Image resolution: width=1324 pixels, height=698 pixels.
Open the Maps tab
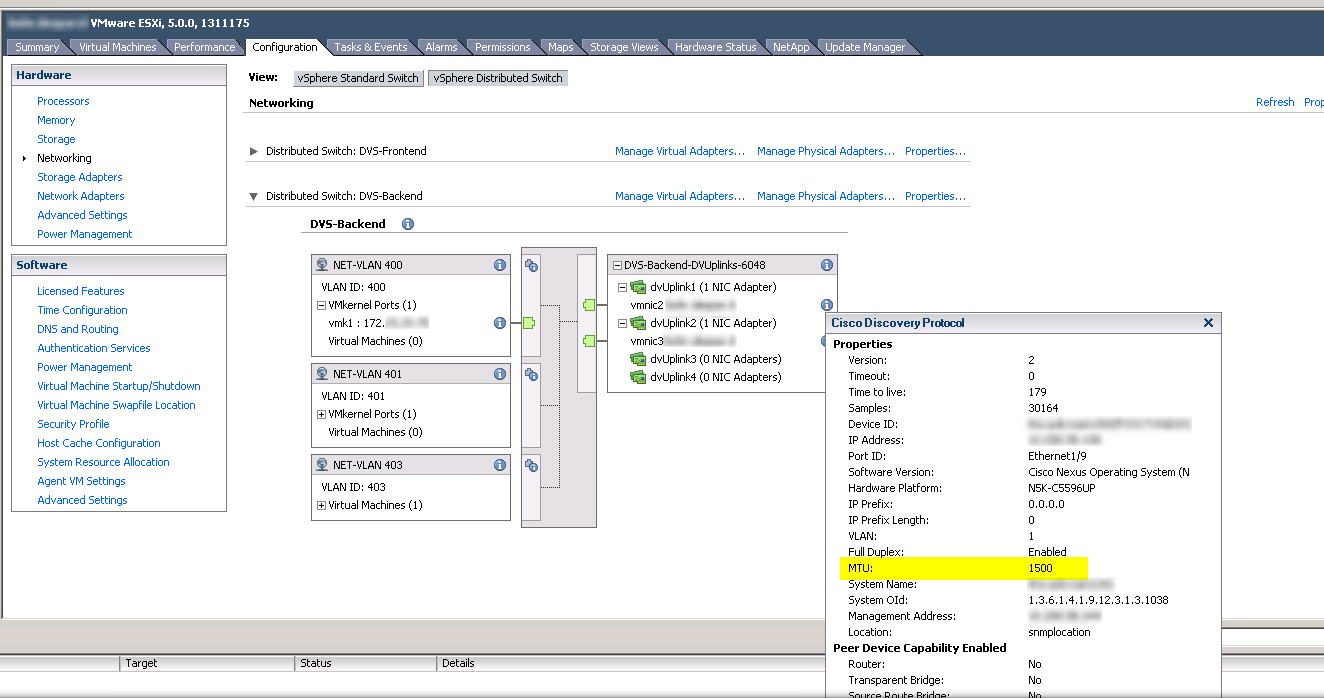click(561, 47)
